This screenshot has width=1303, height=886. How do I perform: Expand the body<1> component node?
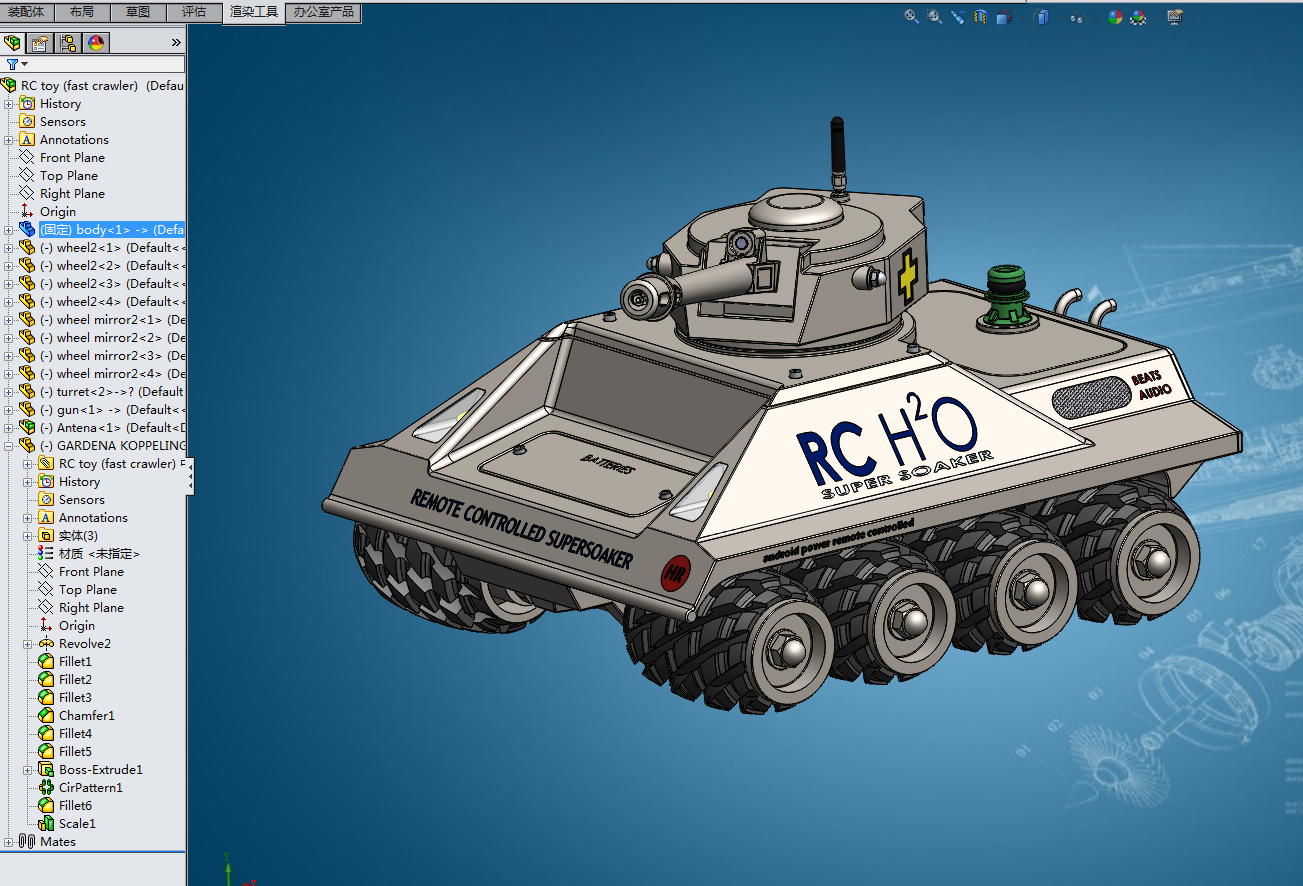tap(8, 230)
